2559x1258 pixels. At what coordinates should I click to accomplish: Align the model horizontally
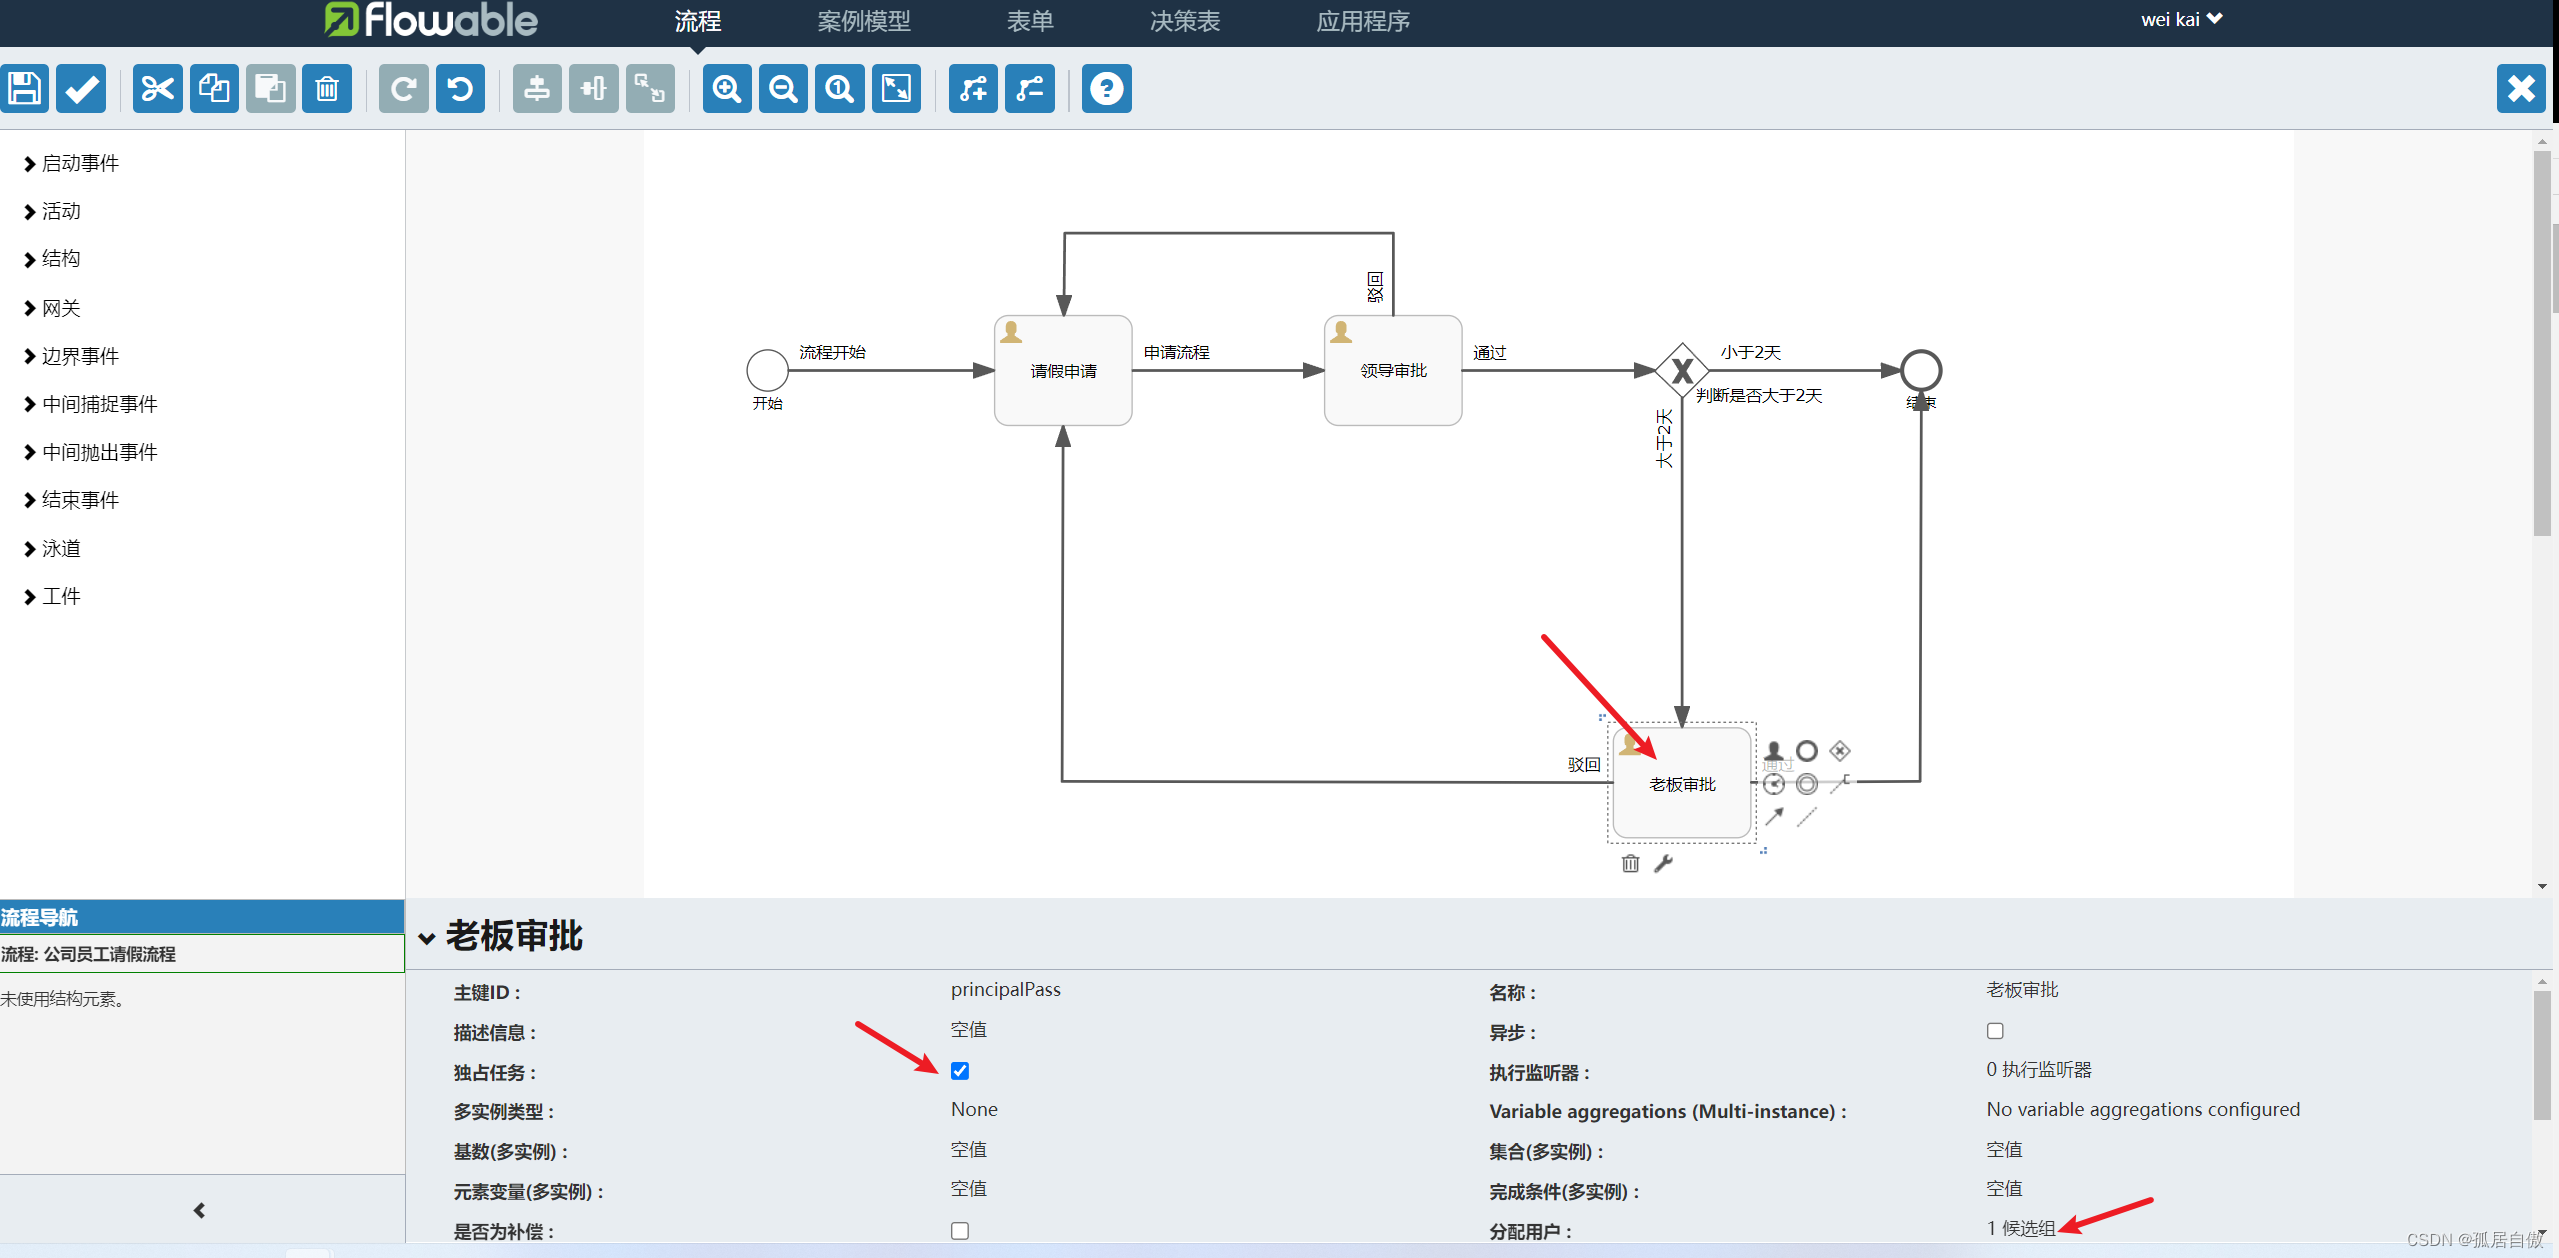pyautogui.click(x=594, y=89)
